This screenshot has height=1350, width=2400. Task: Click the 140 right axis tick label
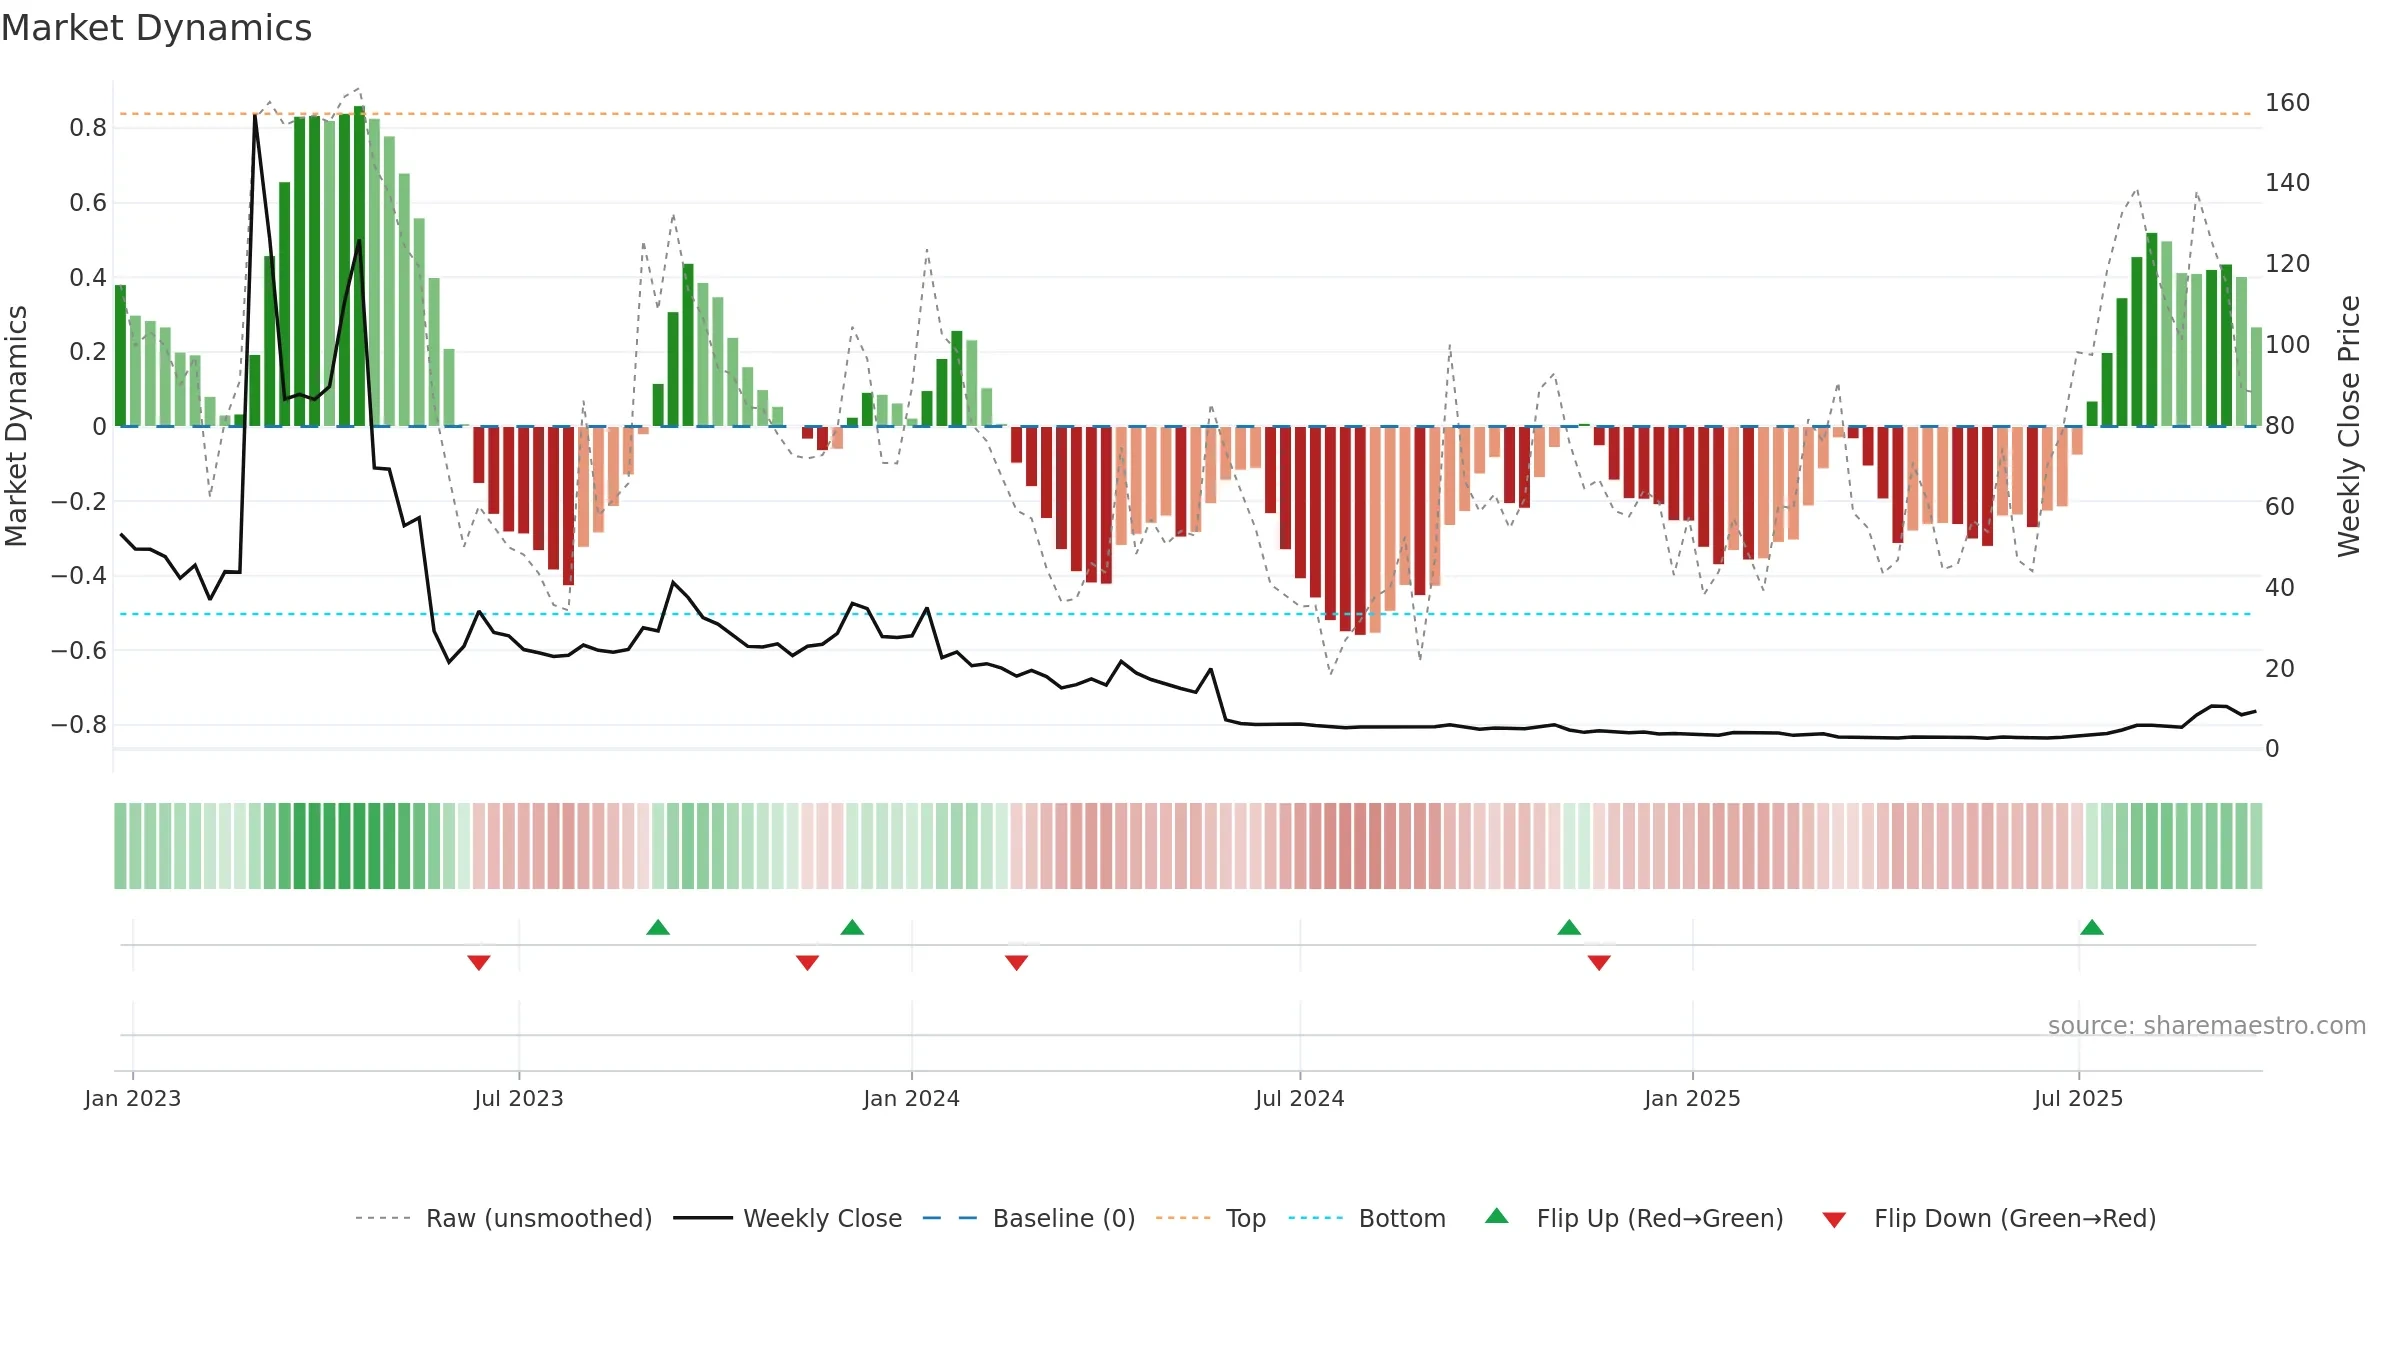point(2288,183)
